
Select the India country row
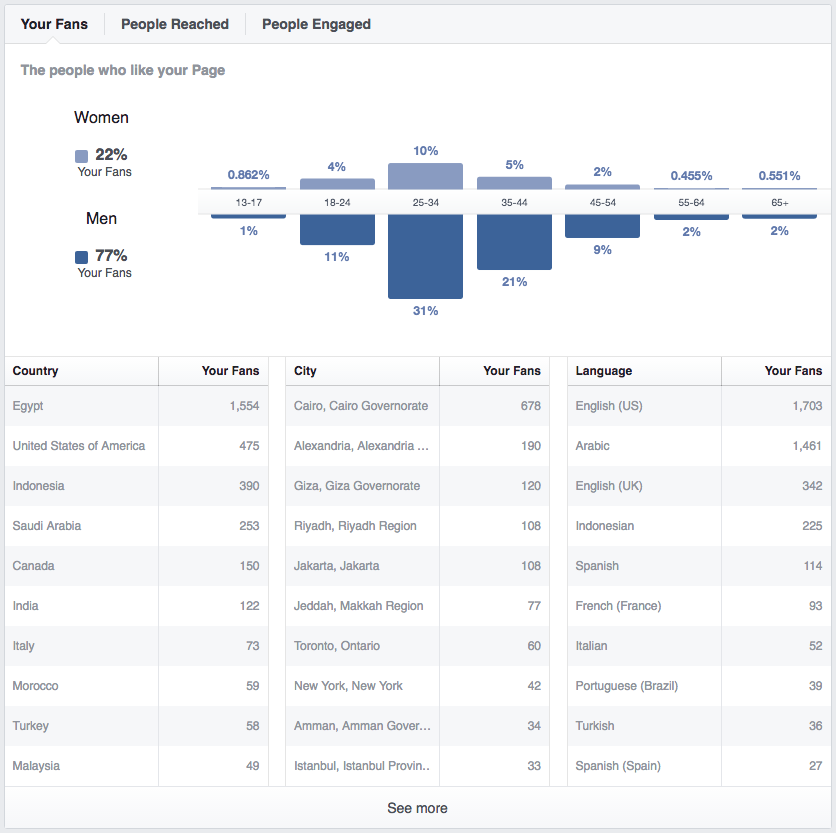click(x=136, y=606)
